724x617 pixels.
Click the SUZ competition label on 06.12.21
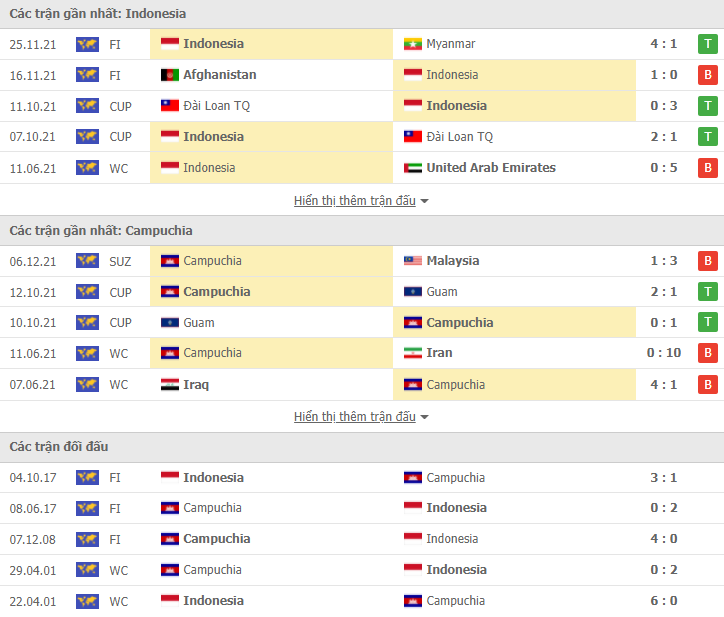pos(121,261)
